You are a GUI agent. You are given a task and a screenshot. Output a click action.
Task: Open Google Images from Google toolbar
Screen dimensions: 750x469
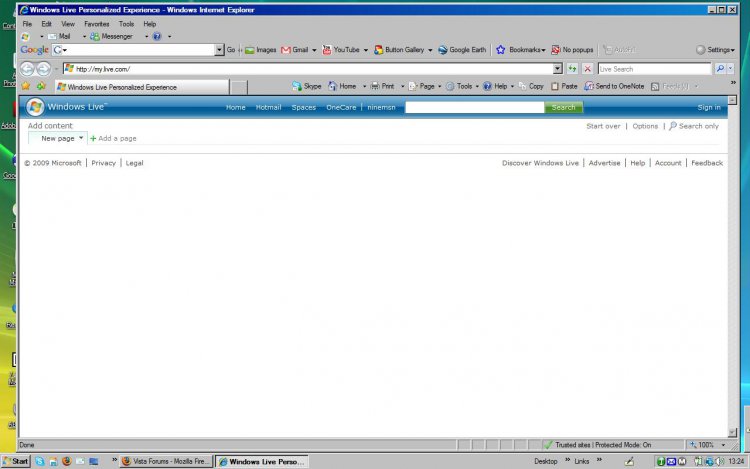pos(261,50)
